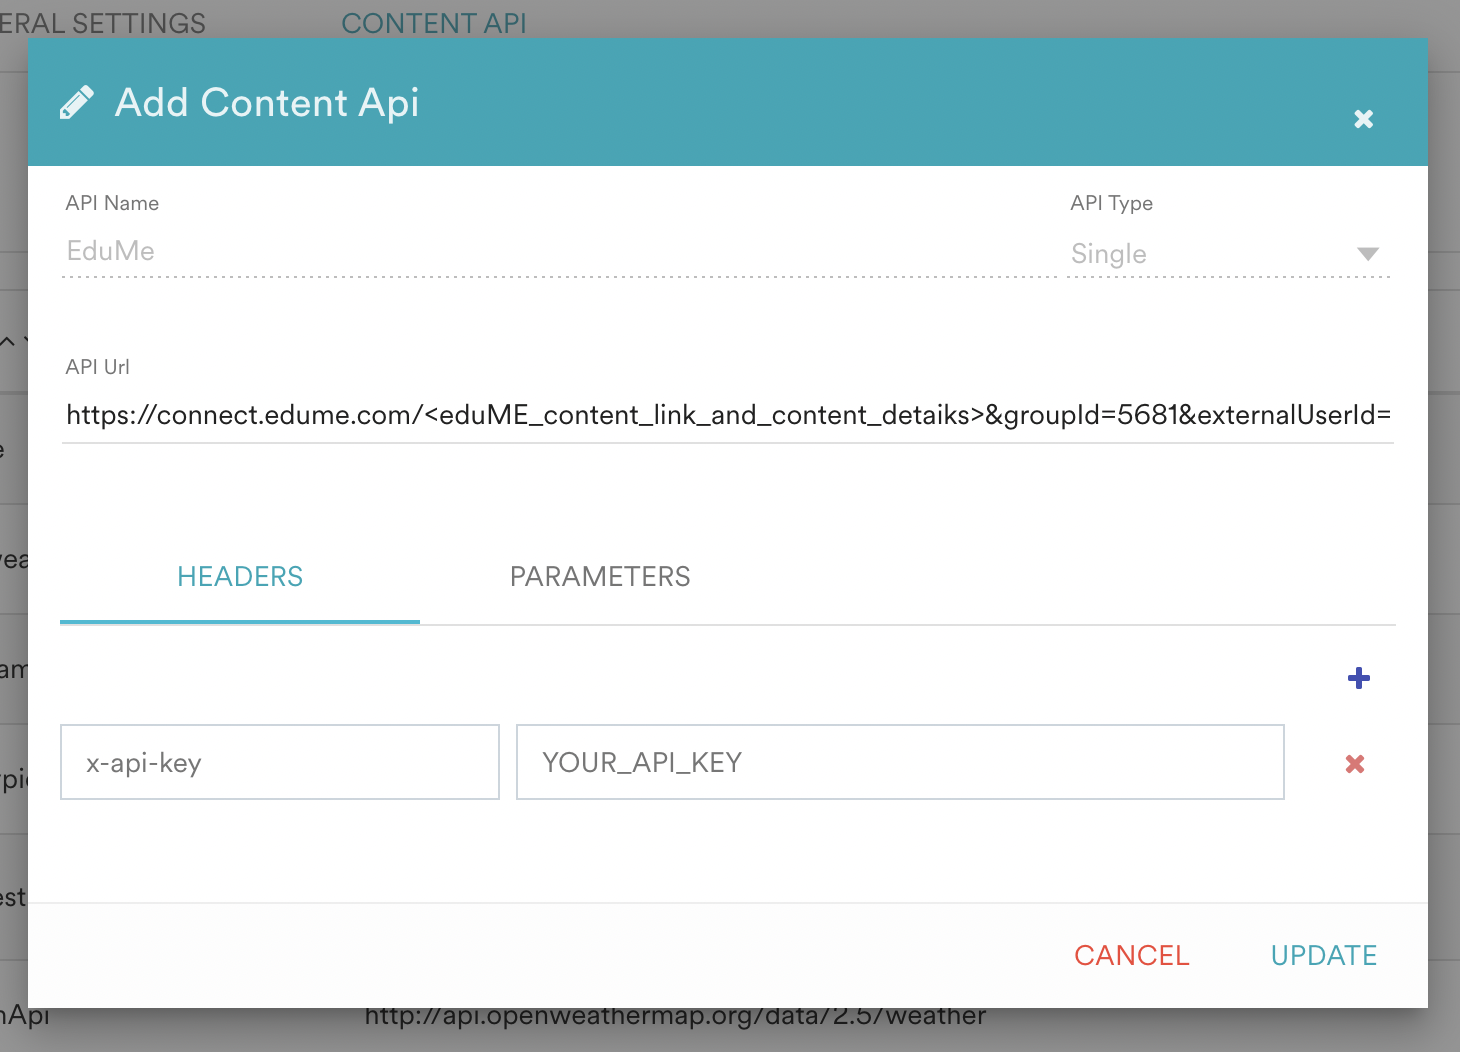This screenshot has height=1052, width=1460.
Task: Remove the x-api-key header row
Action: (1355, 764)
